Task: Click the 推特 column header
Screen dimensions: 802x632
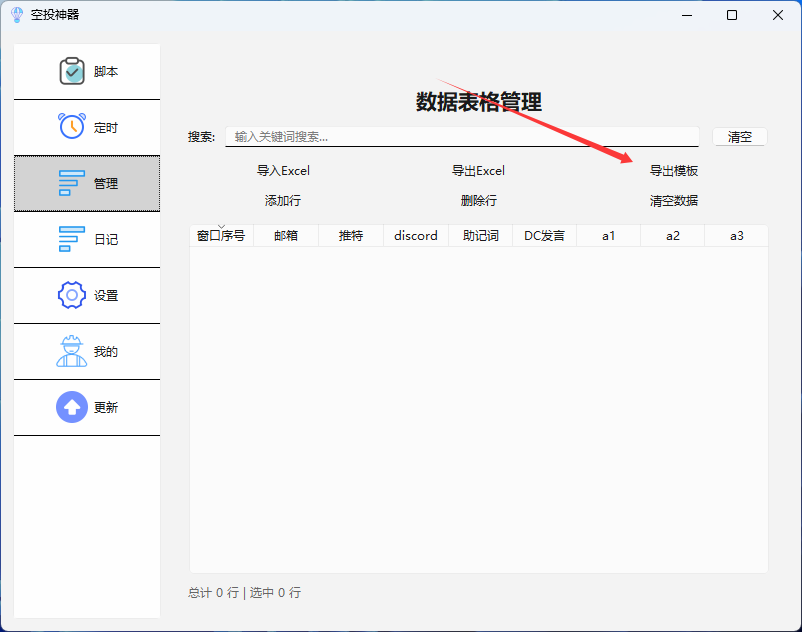Action: tap(350, 235)
